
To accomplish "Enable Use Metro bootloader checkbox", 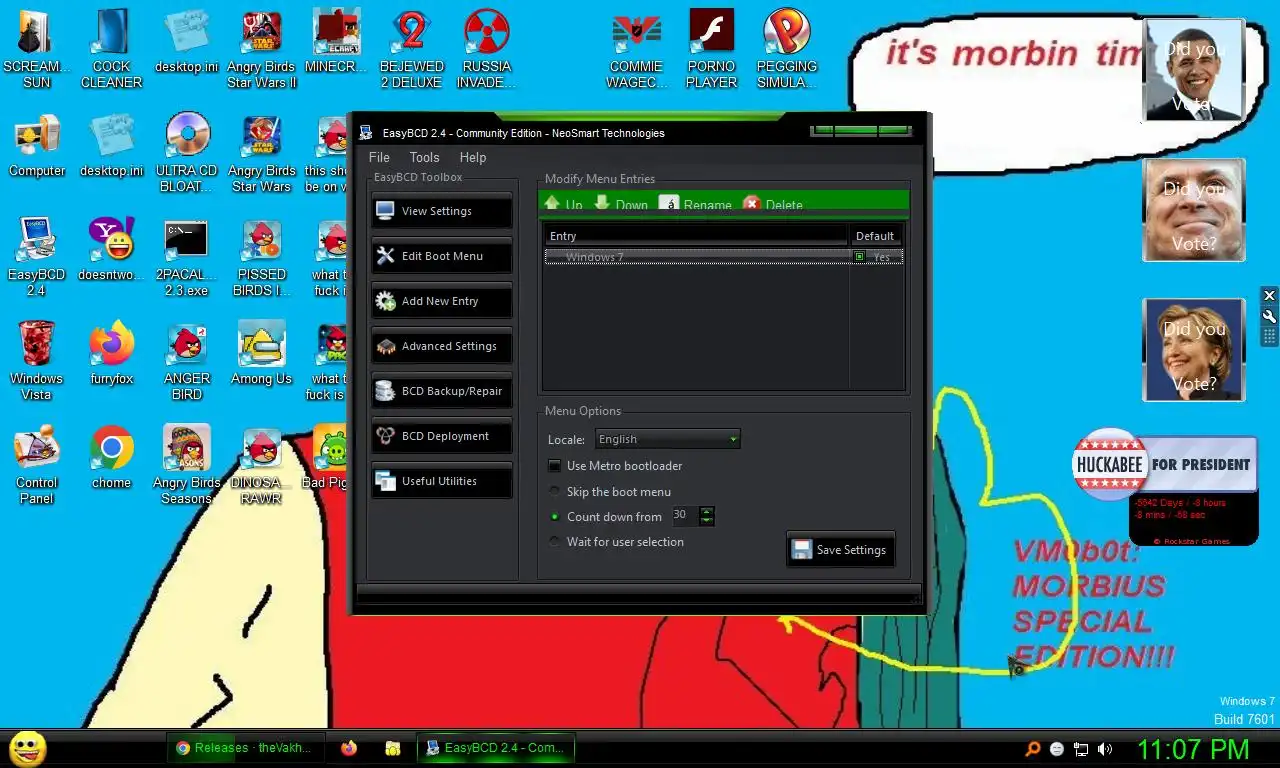I will tap(555, 466).
